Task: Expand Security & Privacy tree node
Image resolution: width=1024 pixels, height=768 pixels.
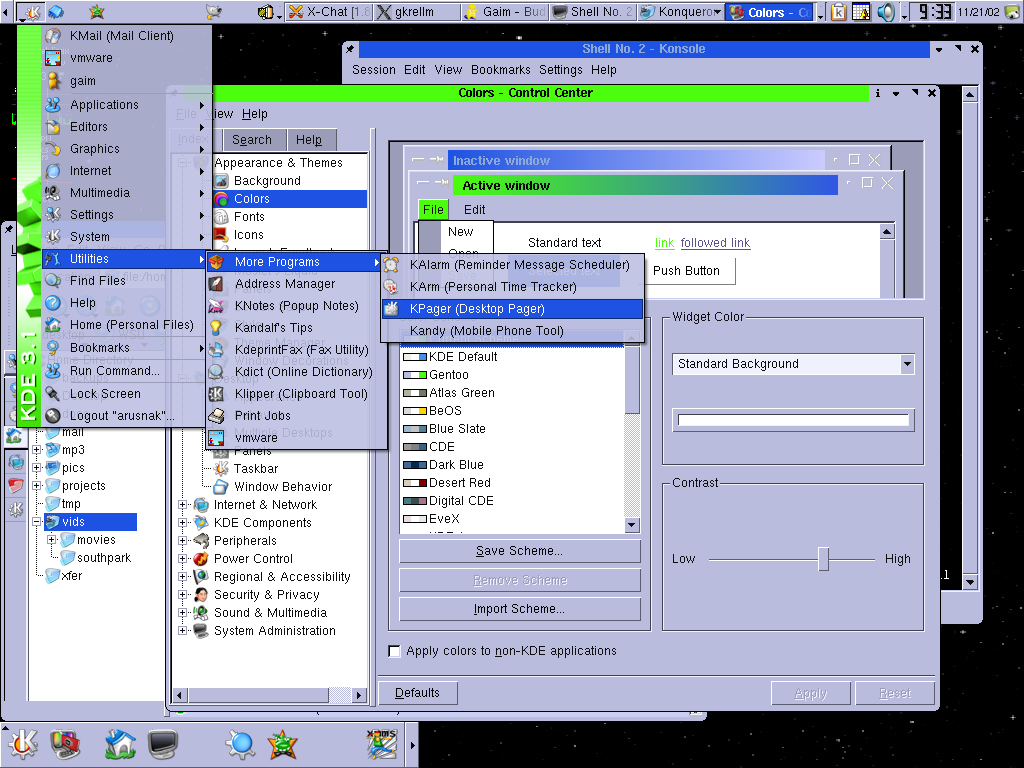Action: [x=183, y=595]
